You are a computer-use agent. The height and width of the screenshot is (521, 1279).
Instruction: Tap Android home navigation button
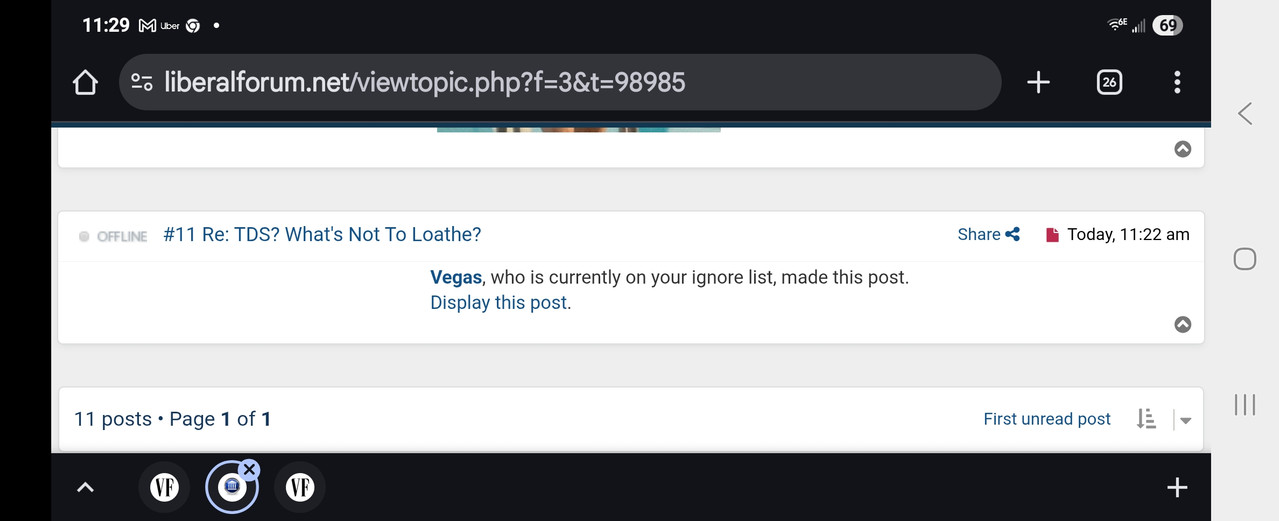[x=1245, y=259]
